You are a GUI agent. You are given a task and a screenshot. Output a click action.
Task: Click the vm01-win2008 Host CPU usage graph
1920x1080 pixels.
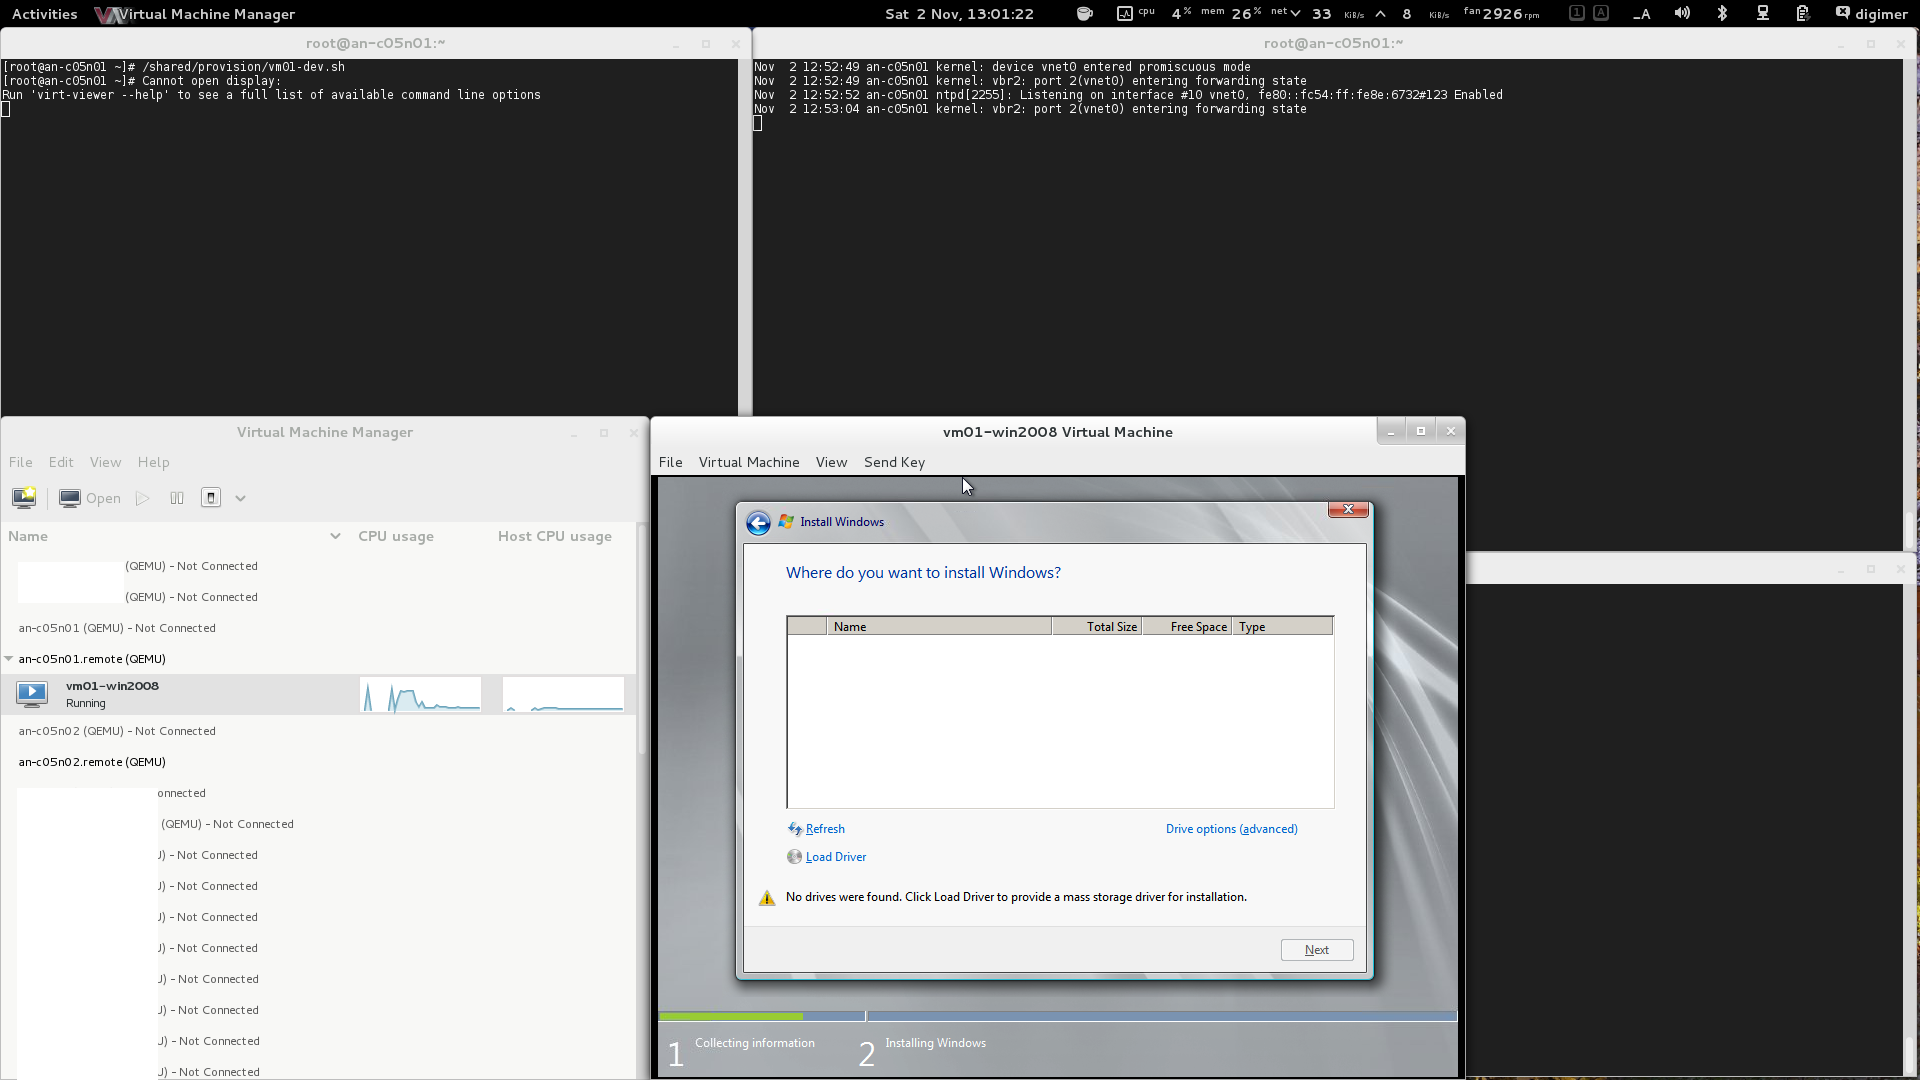(563, 695)
